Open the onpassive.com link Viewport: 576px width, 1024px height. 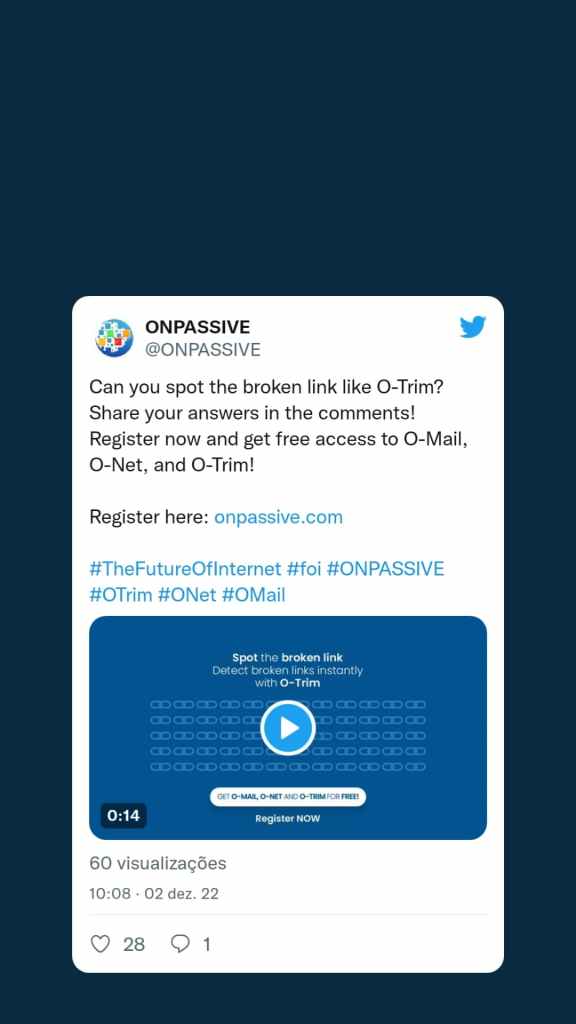click(278, 517)
